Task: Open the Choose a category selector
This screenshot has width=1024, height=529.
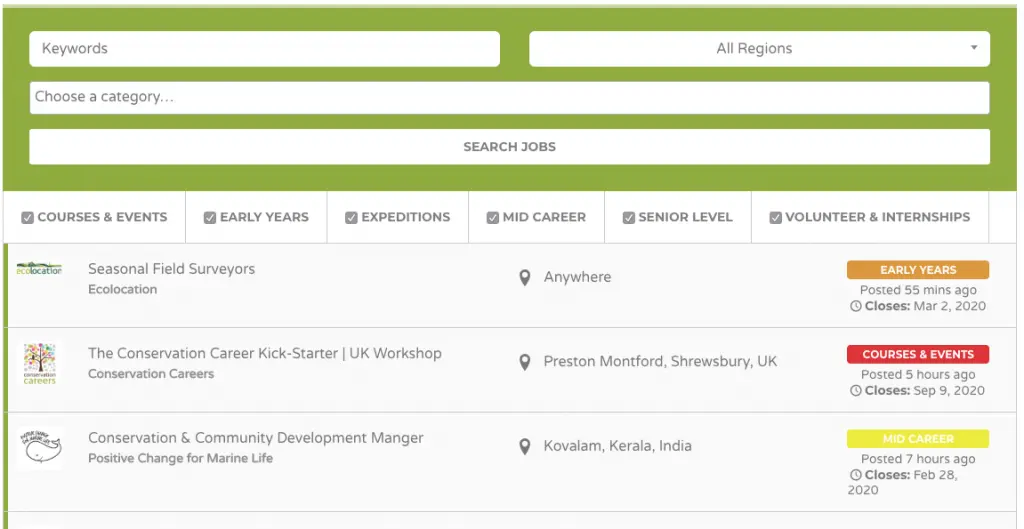Action: (x=509, y=97)
